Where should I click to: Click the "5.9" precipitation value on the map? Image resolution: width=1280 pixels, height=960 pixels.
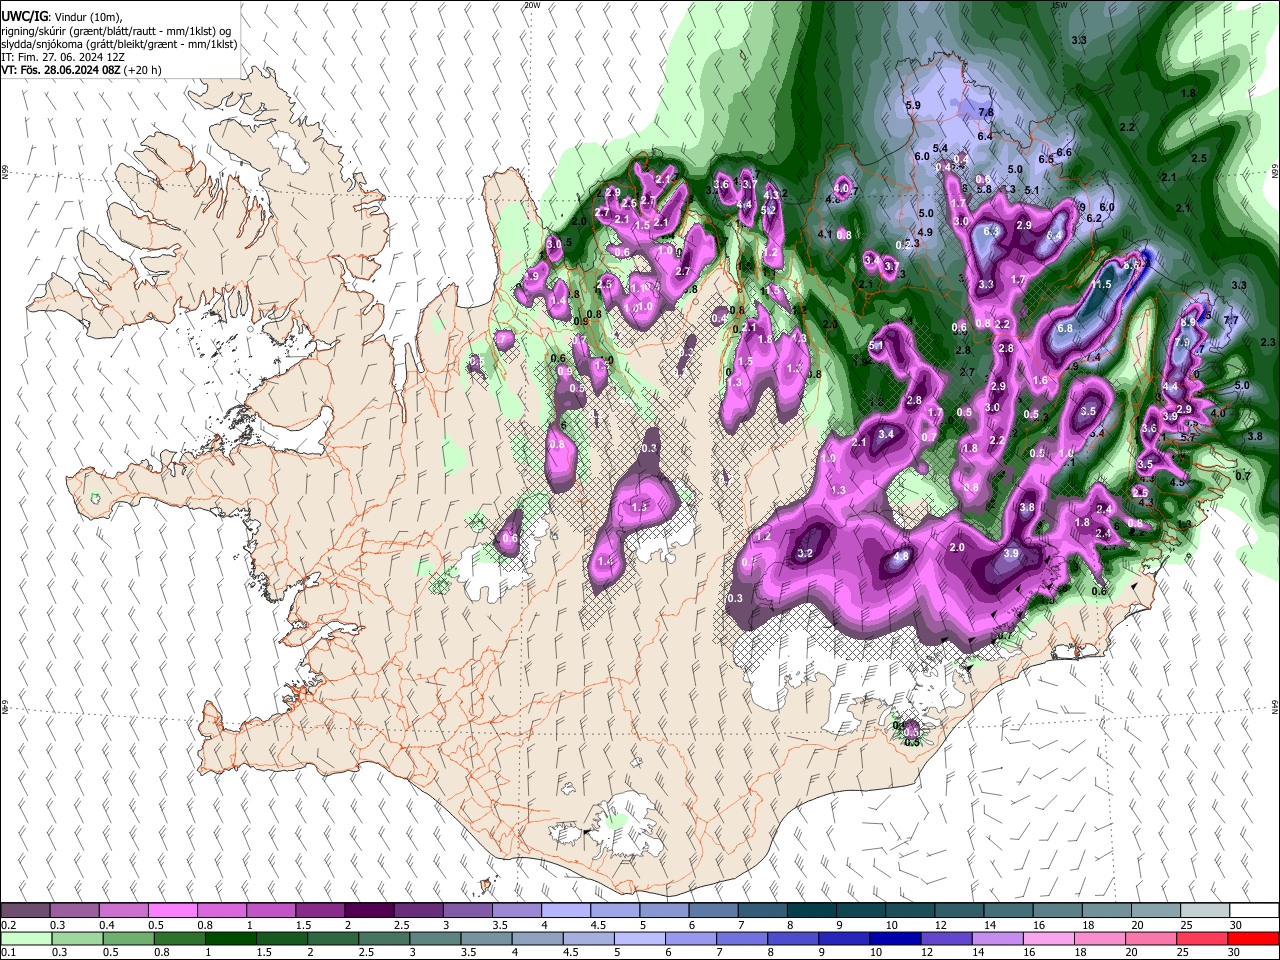click(x=912, y=105)
